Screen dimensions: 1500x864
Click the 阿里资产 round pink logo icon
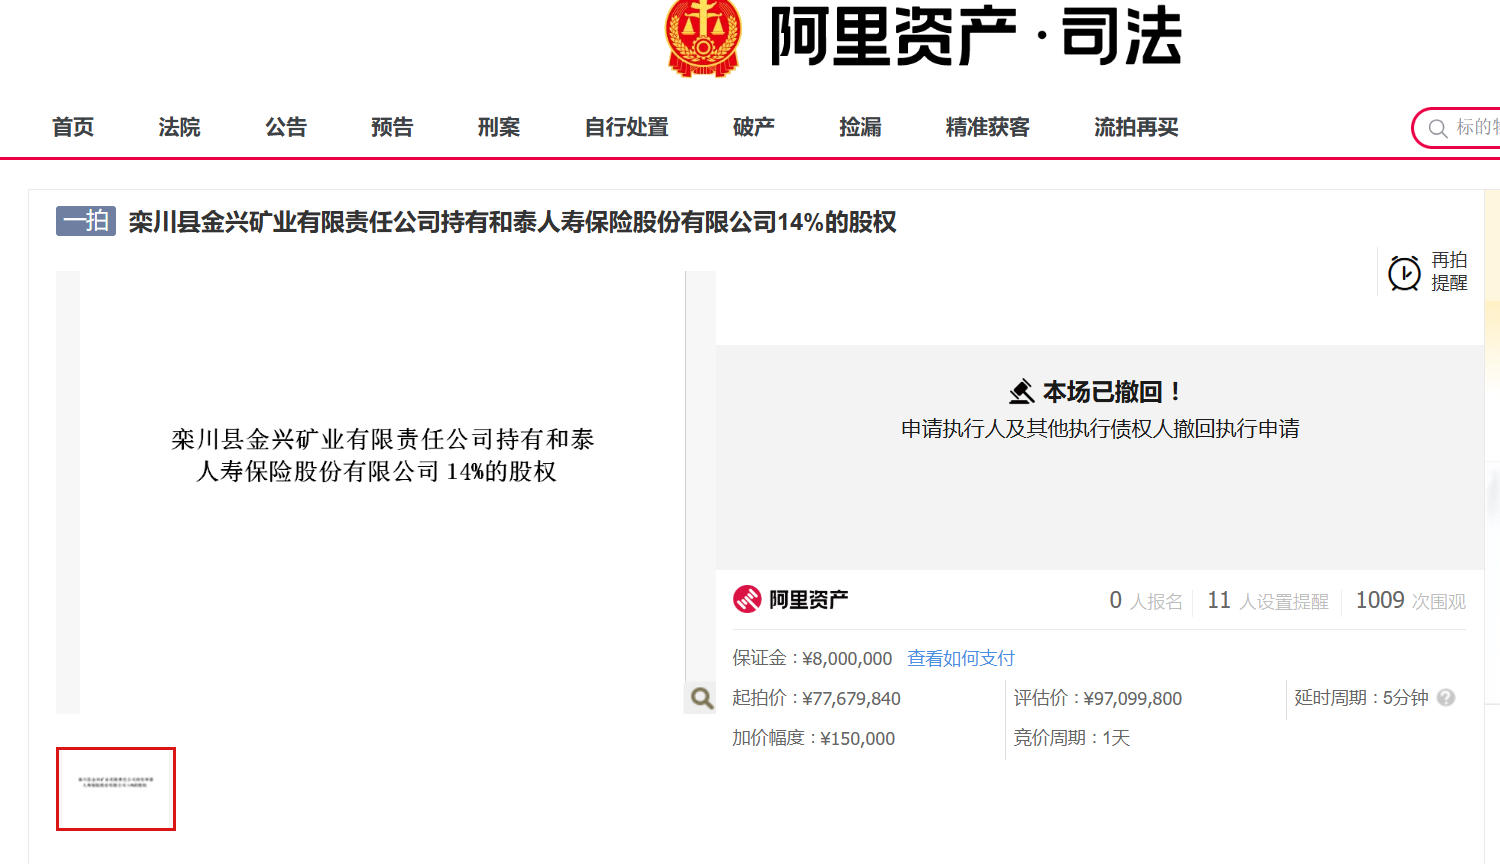click(747, 599)
